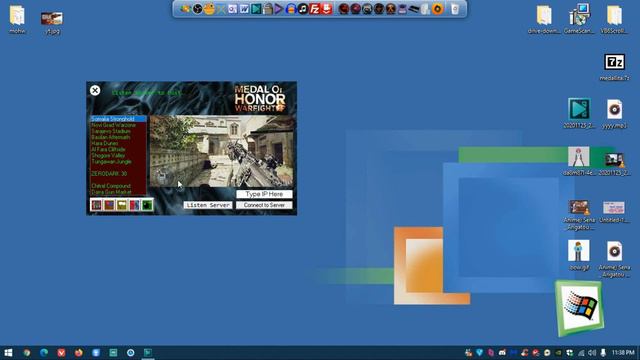
Task: Open the red download-arrow dock icon
Action: click(327, 9)
